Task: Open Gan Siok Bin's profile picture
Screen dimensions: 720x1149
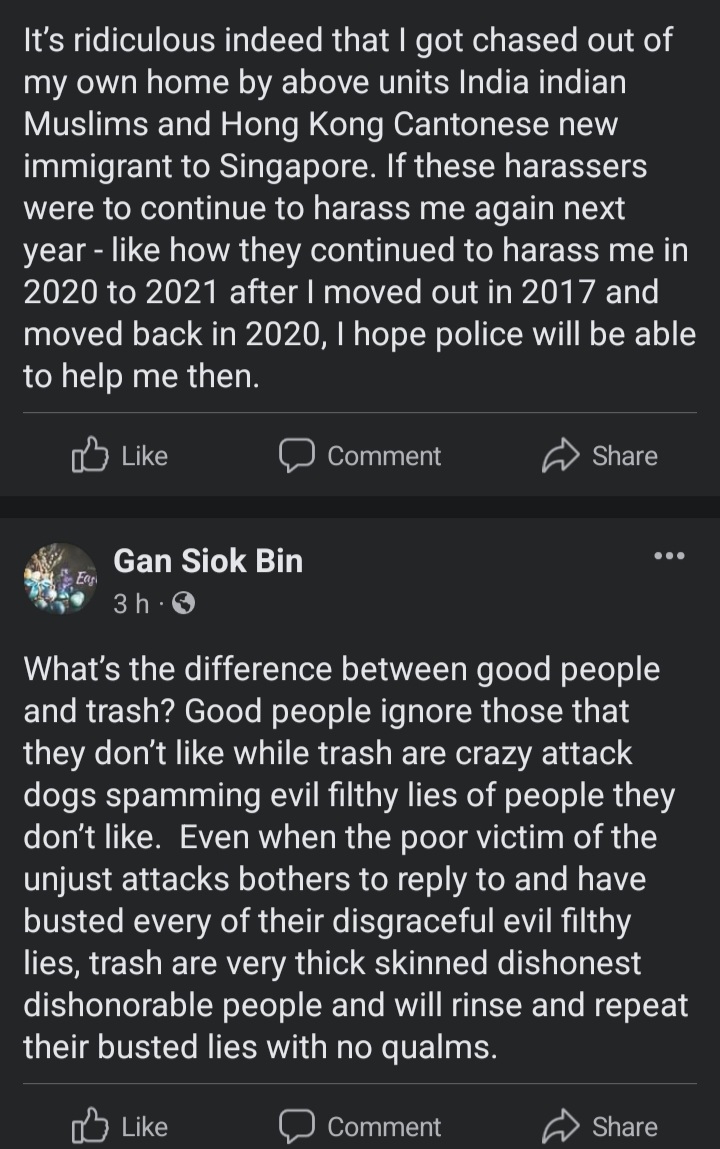Action: (59, 579)
